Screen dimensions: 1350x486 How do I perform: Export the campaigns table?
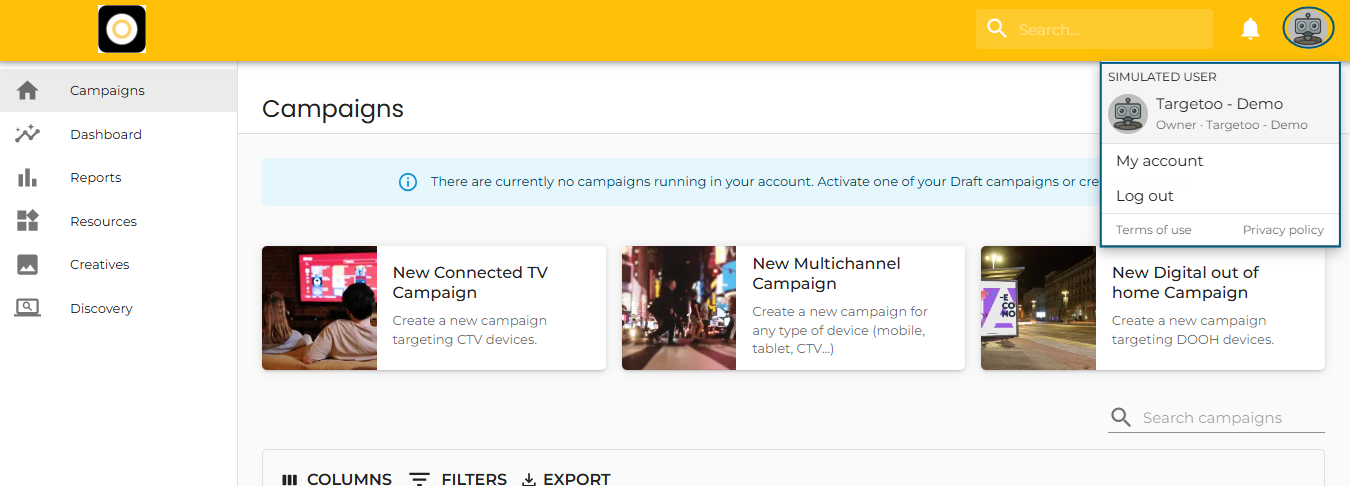[x=566, y=479]
